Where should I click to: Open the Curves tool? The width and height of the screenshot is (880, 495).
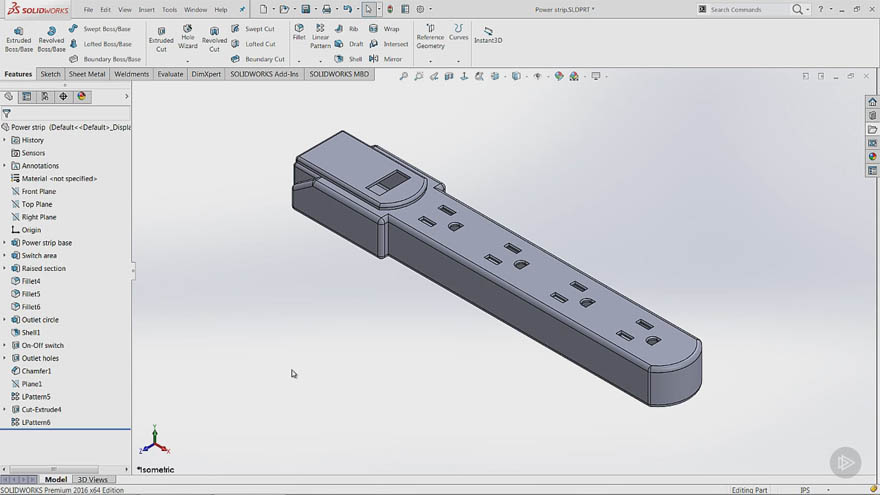point(459,32)
